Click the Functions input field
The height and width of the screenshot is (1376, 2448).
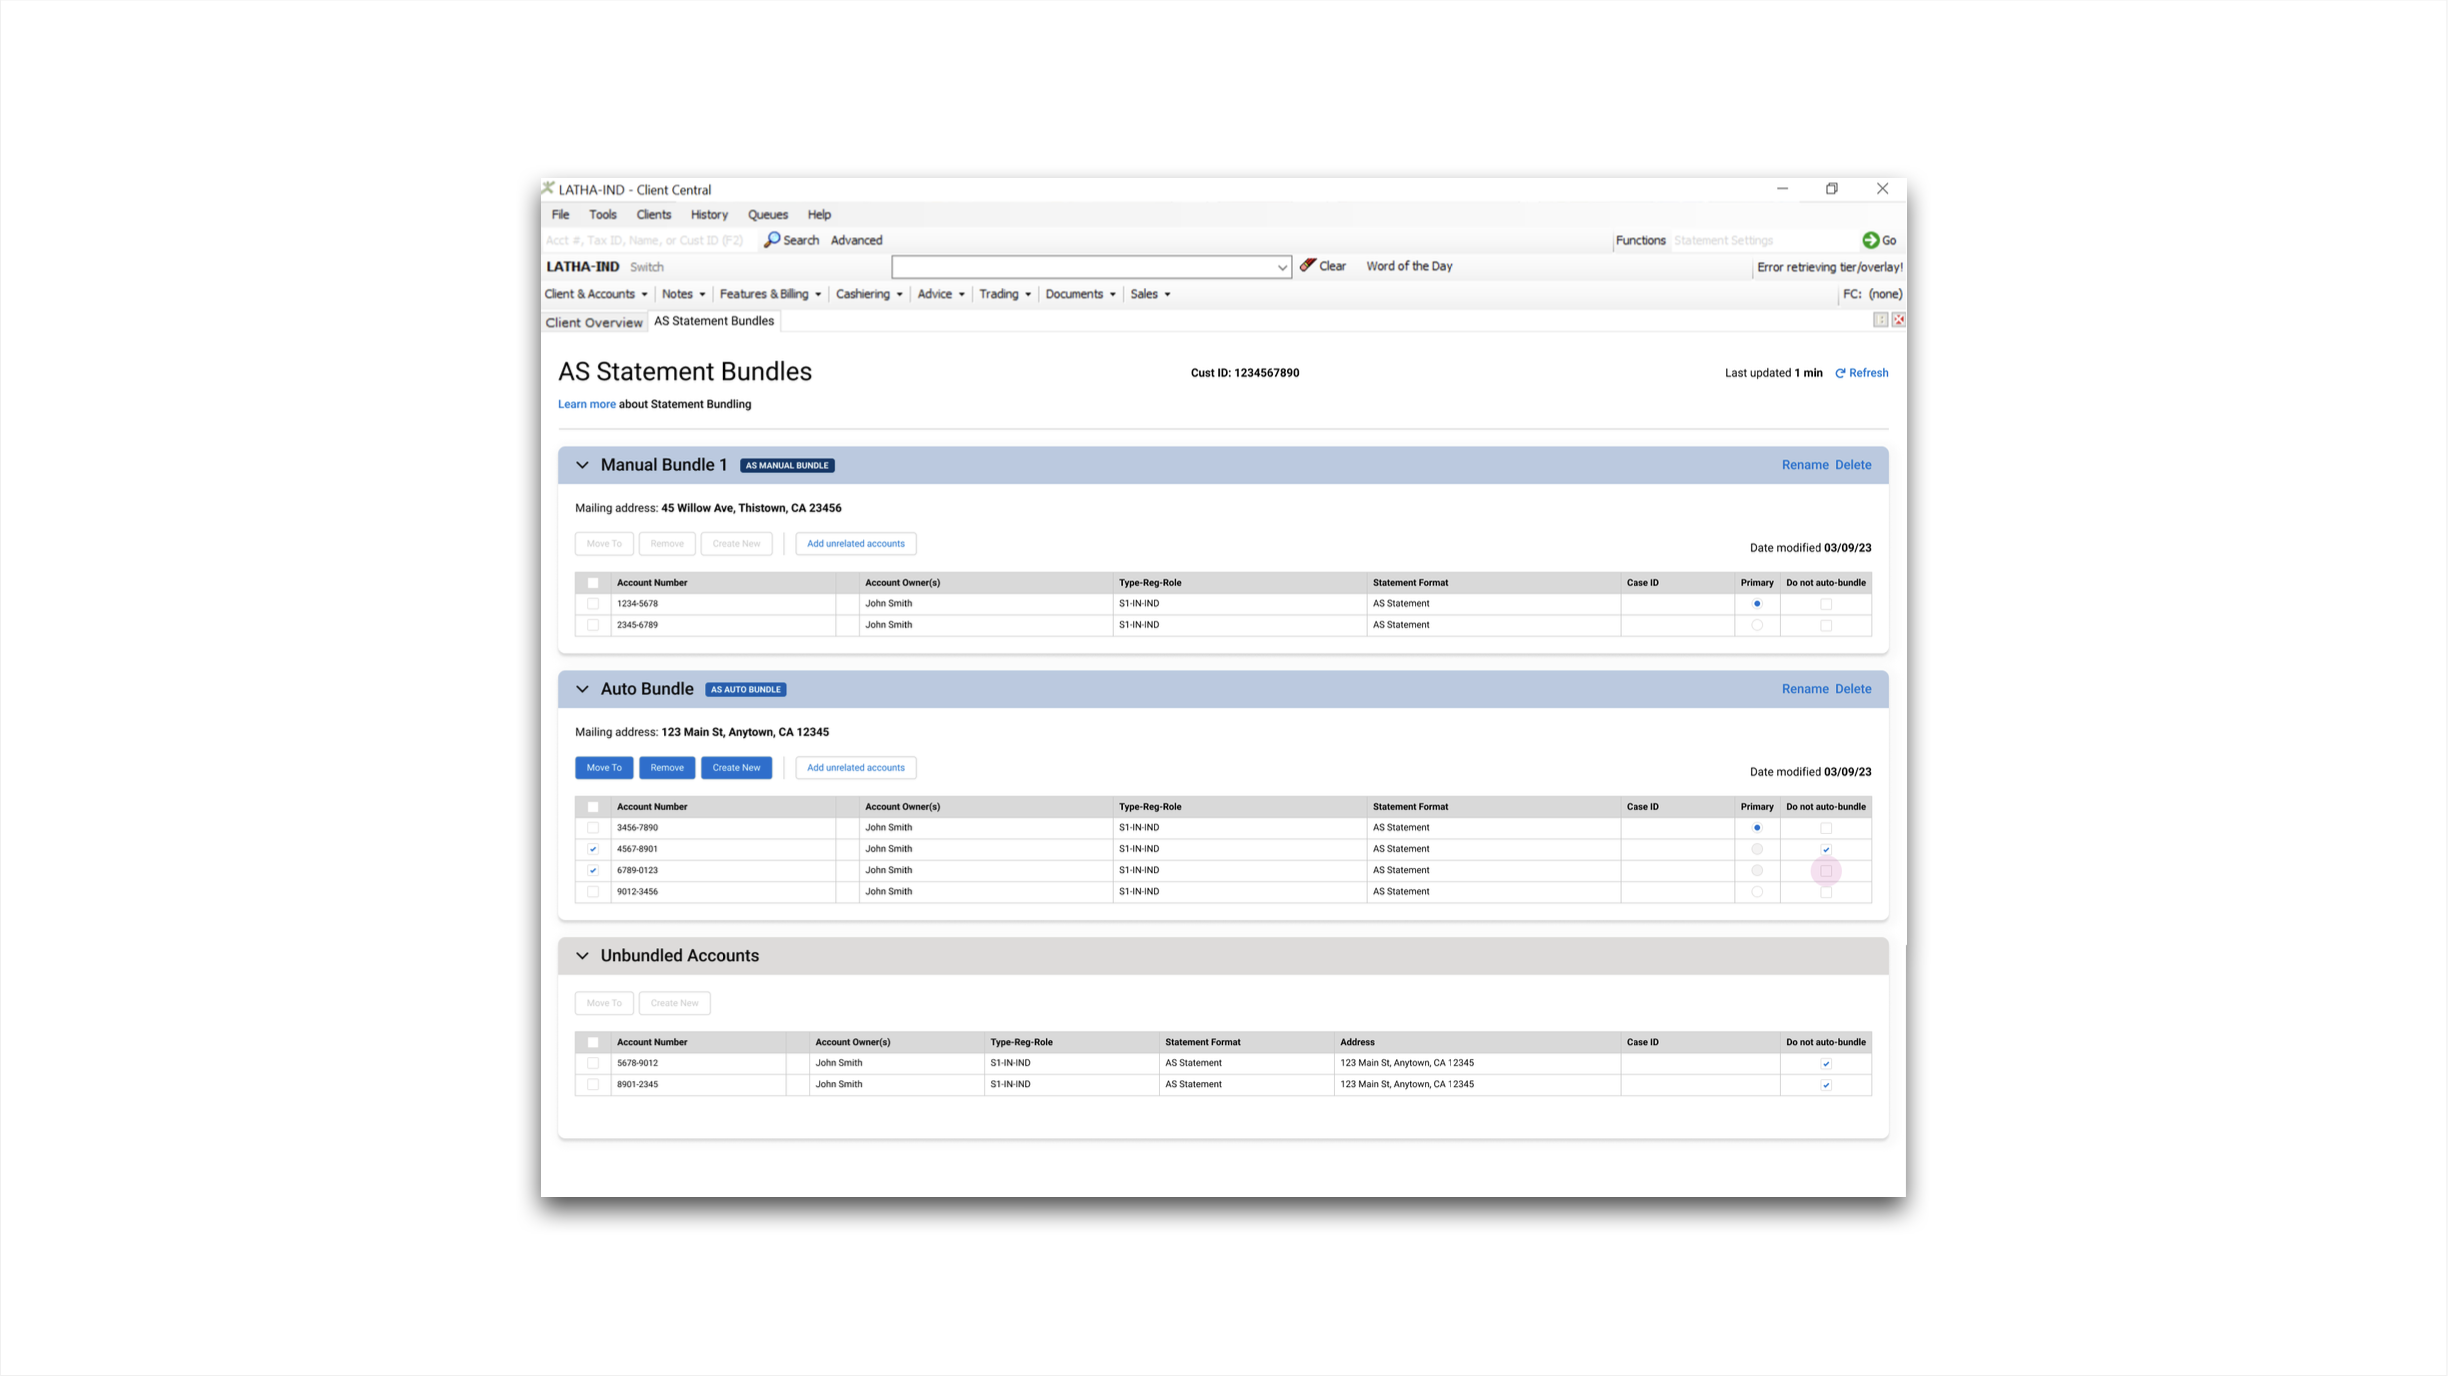[1760, 241]
